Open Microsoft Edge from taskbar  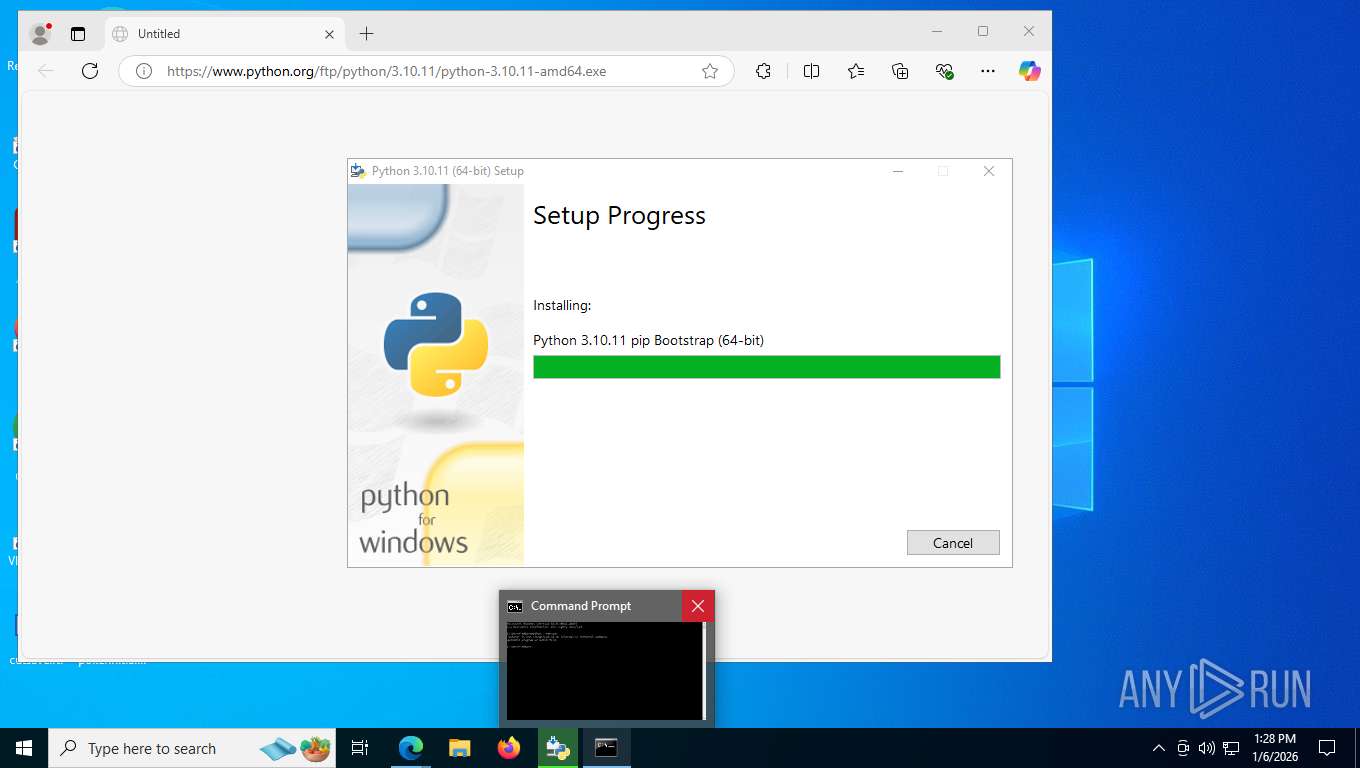click(x=410, y=748)
